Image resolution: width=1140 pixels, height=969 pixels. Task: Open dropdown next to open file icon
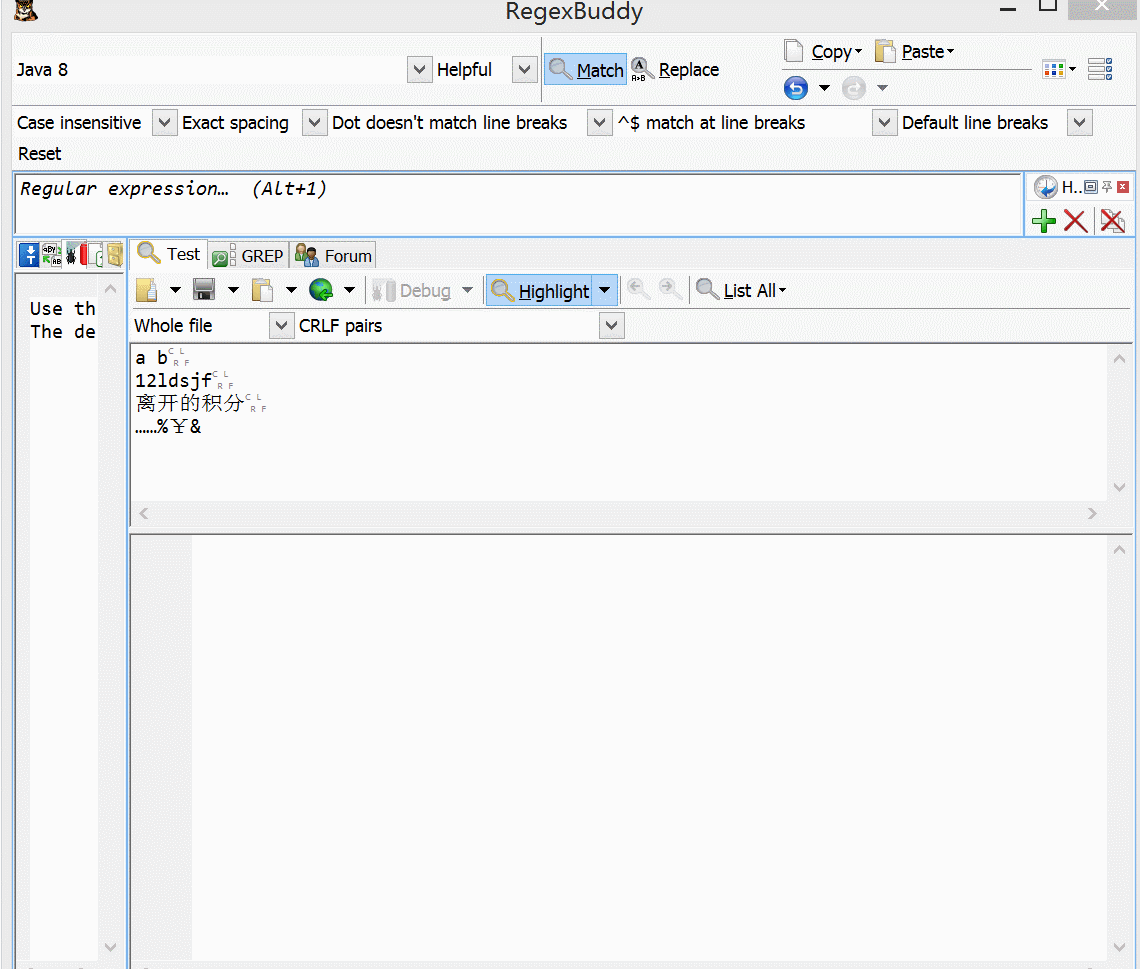pyautogui.click(x=175, y=291)
